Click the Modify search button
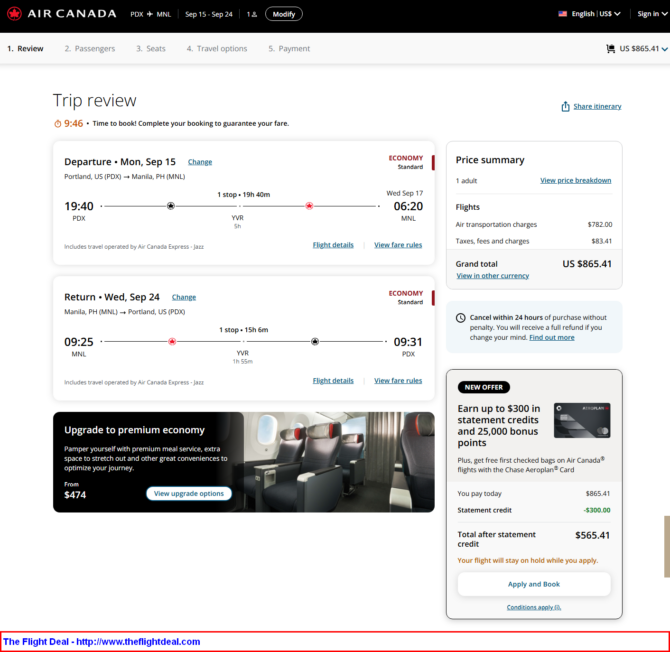The width and height of the screenshot is (670, 652). [x=284, y=14]
